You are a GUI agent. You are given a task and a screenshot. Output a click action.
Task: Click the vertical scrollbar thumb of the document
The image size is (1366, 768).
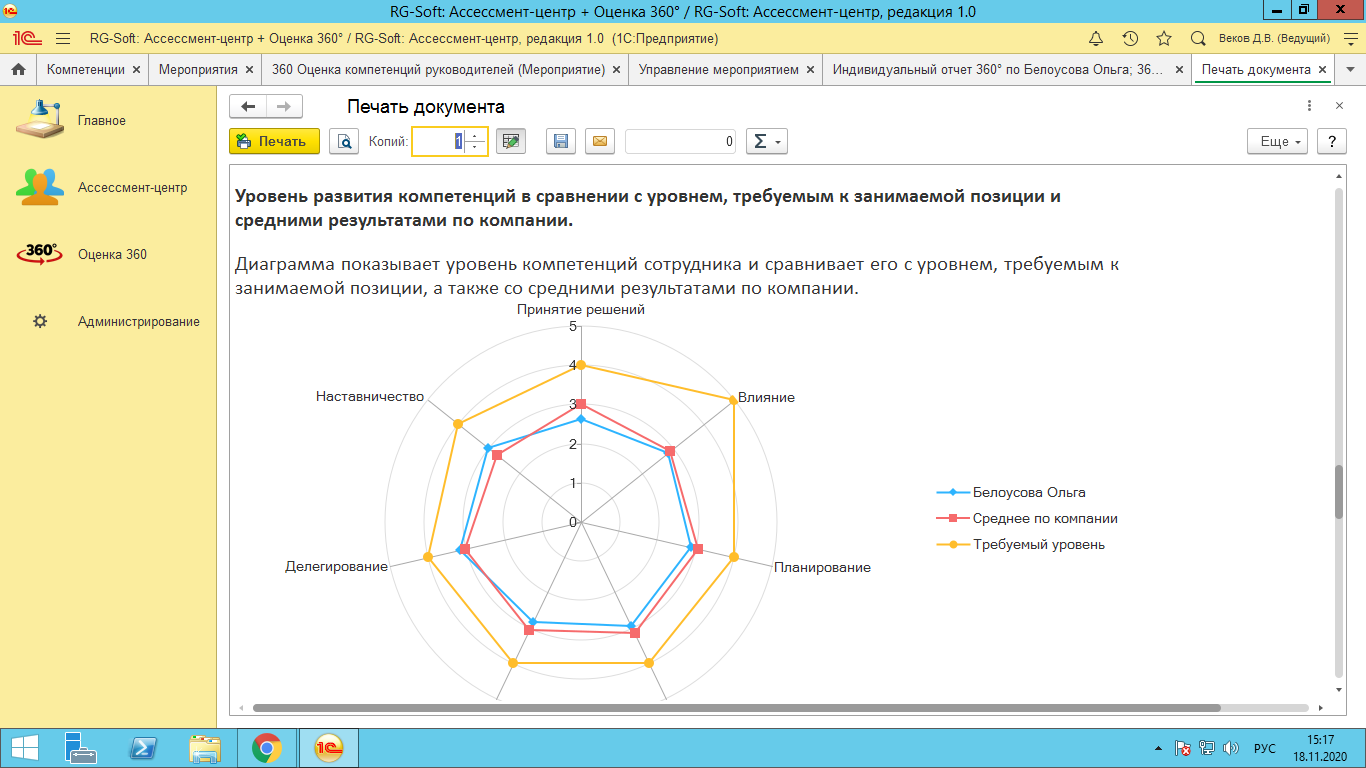(1339, 492)
